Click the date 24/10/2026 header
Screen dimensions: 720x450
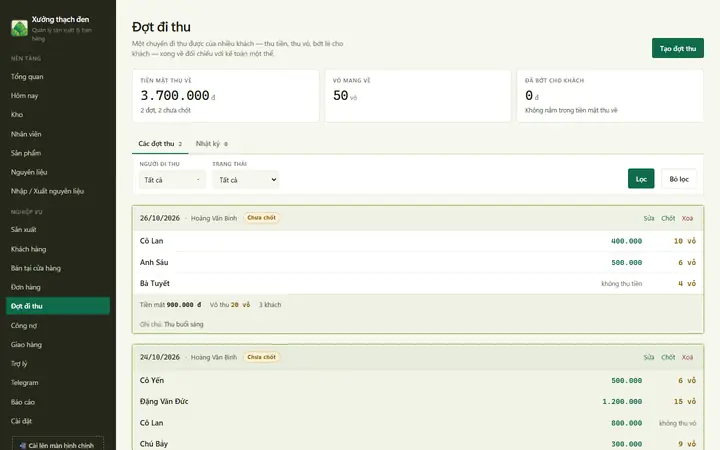click(x=160, y=357)
